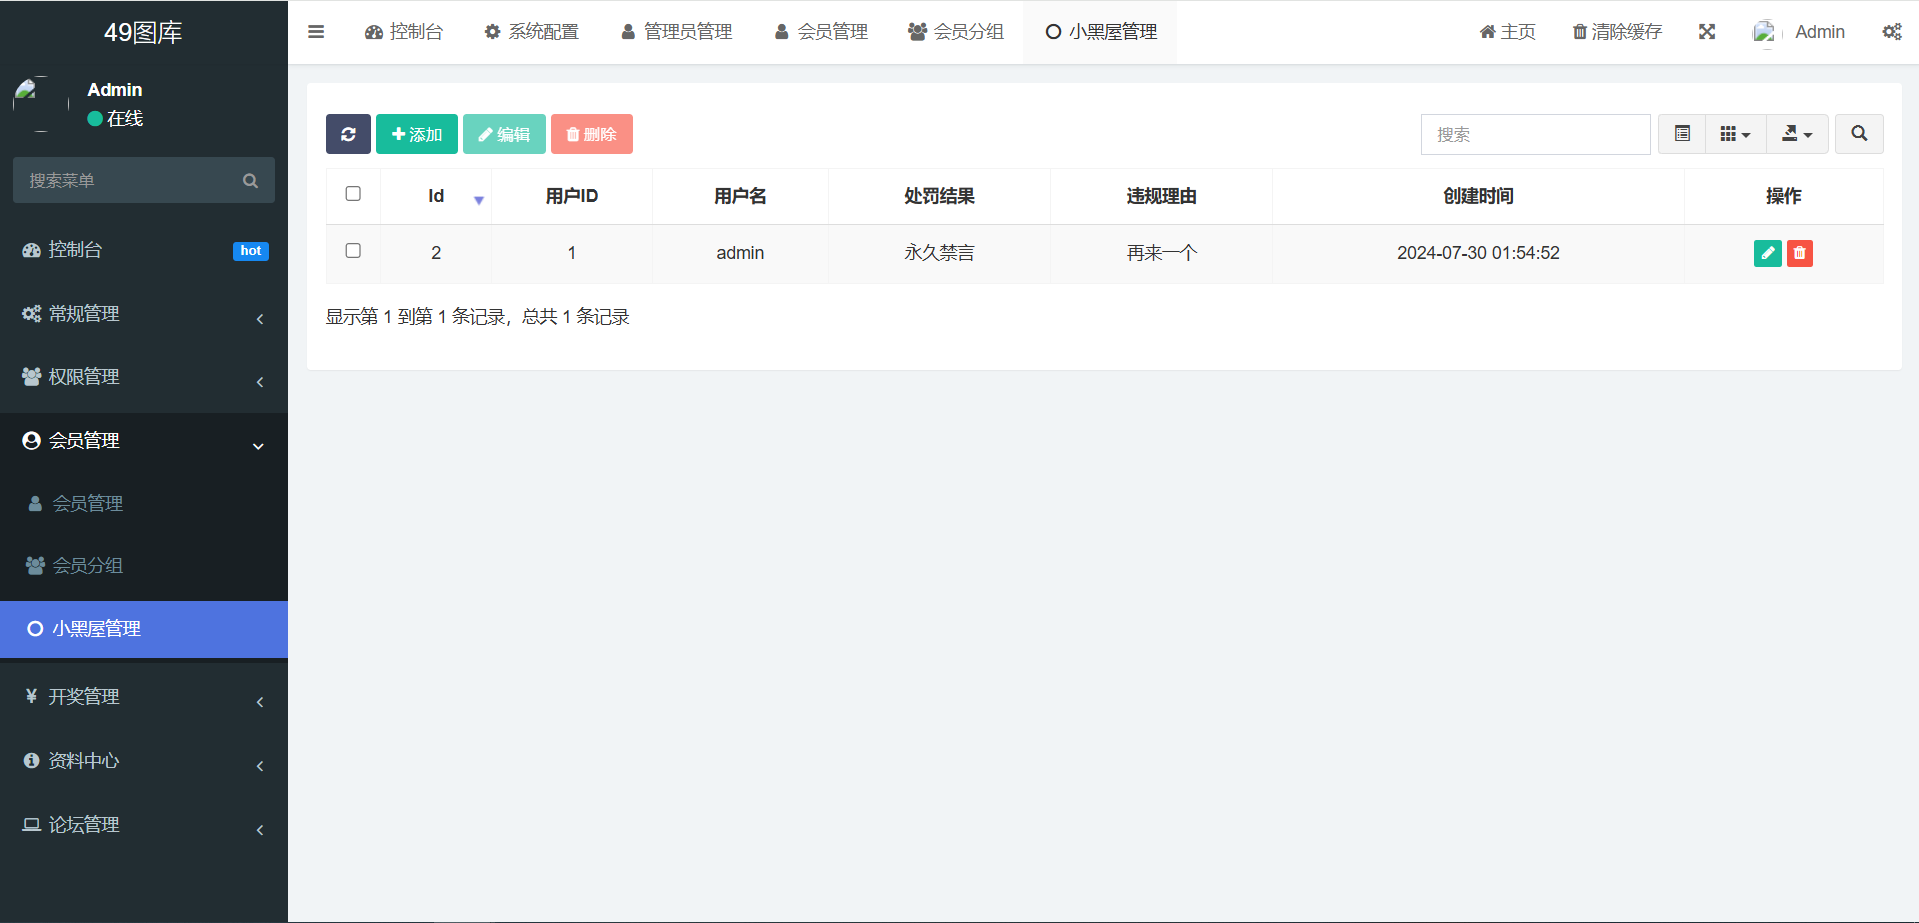Expand the 论坛管理 sidebar menu
1919x923 pixels.
(x=144, y=825)
